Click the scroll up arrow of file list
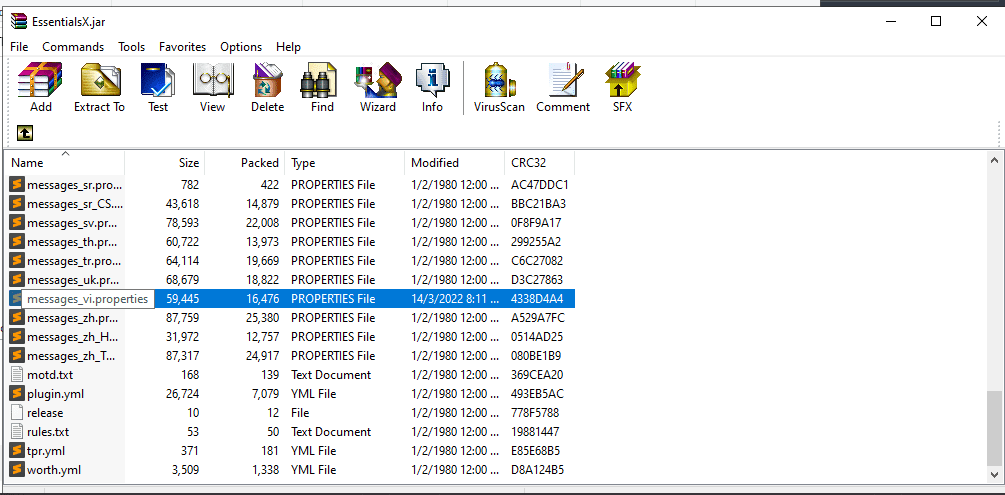 (994, 161)
